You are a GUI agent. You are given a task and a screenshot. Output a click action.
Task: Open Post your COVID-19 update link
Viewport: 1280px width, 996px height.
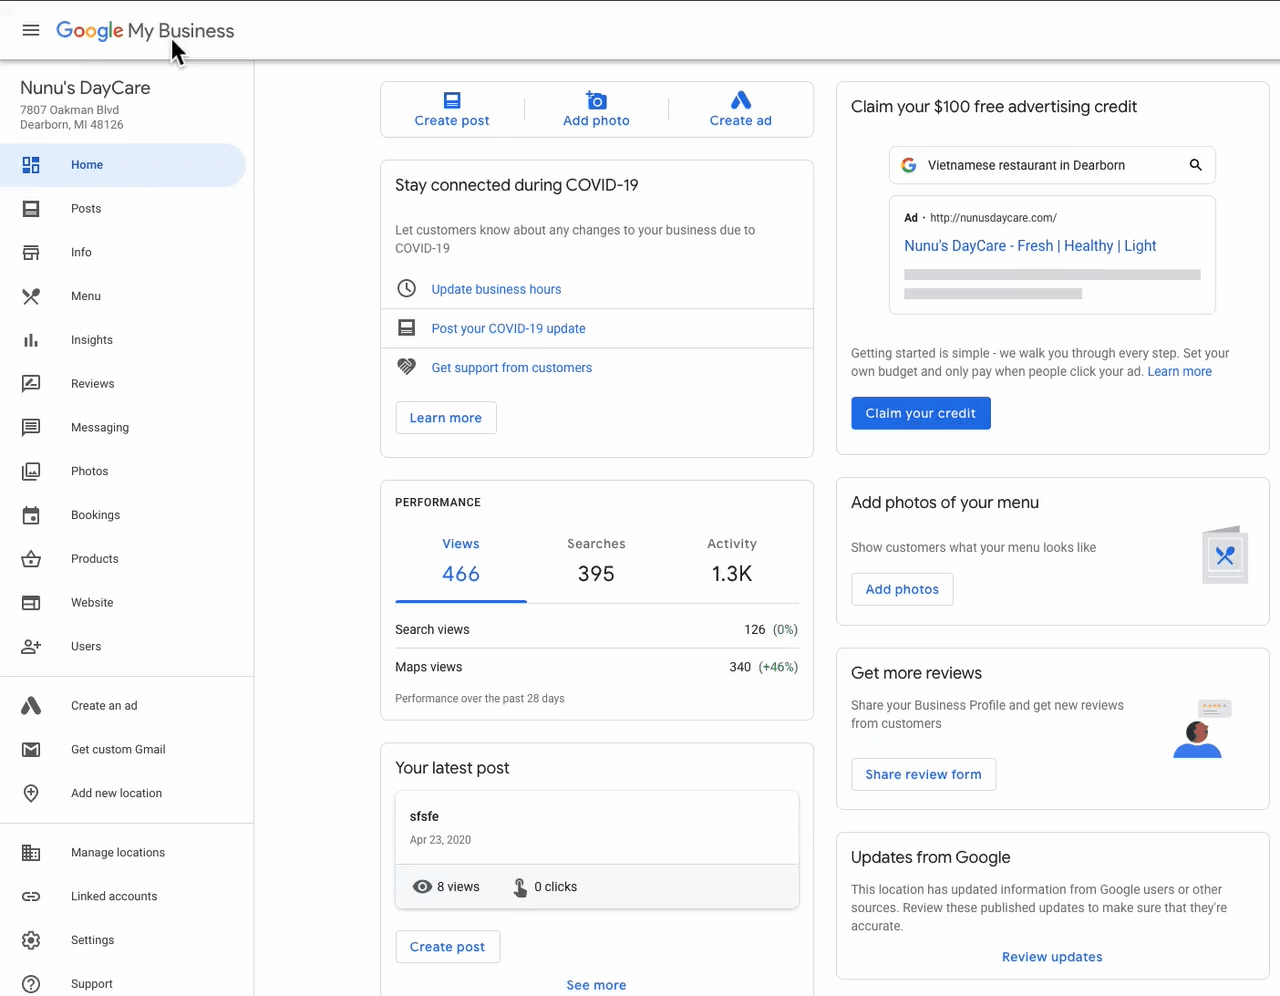(x=508, y=328)
